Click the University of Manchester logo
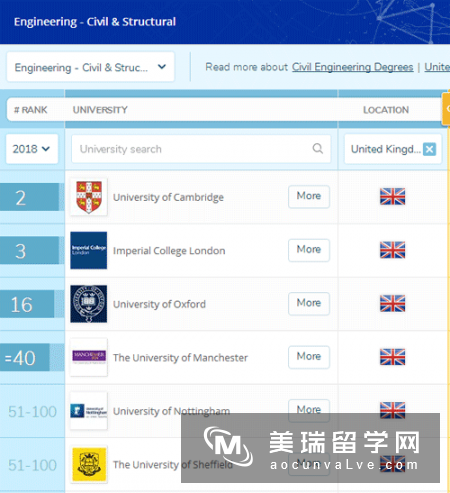450x493 pixels. click(89, 357)
